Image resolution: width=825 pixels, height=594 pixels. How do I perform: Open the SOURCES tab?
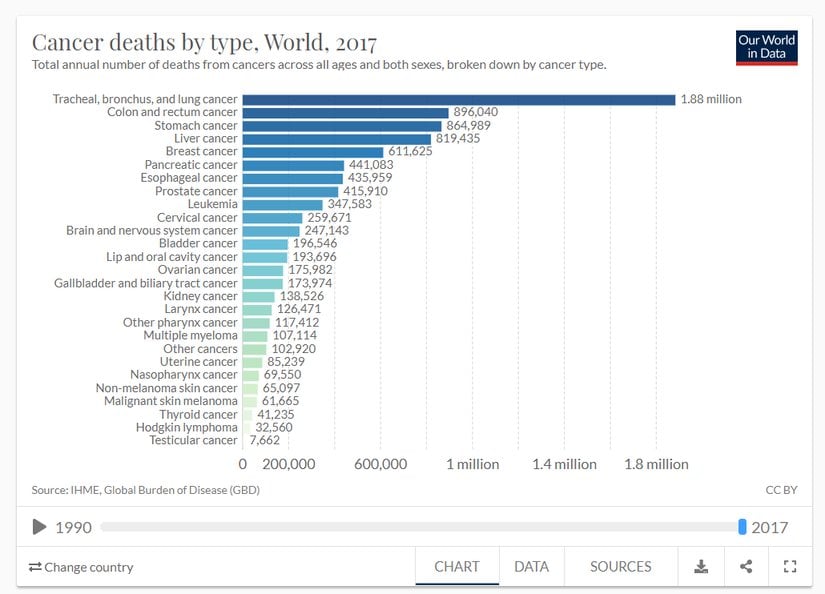click(620, 566)
